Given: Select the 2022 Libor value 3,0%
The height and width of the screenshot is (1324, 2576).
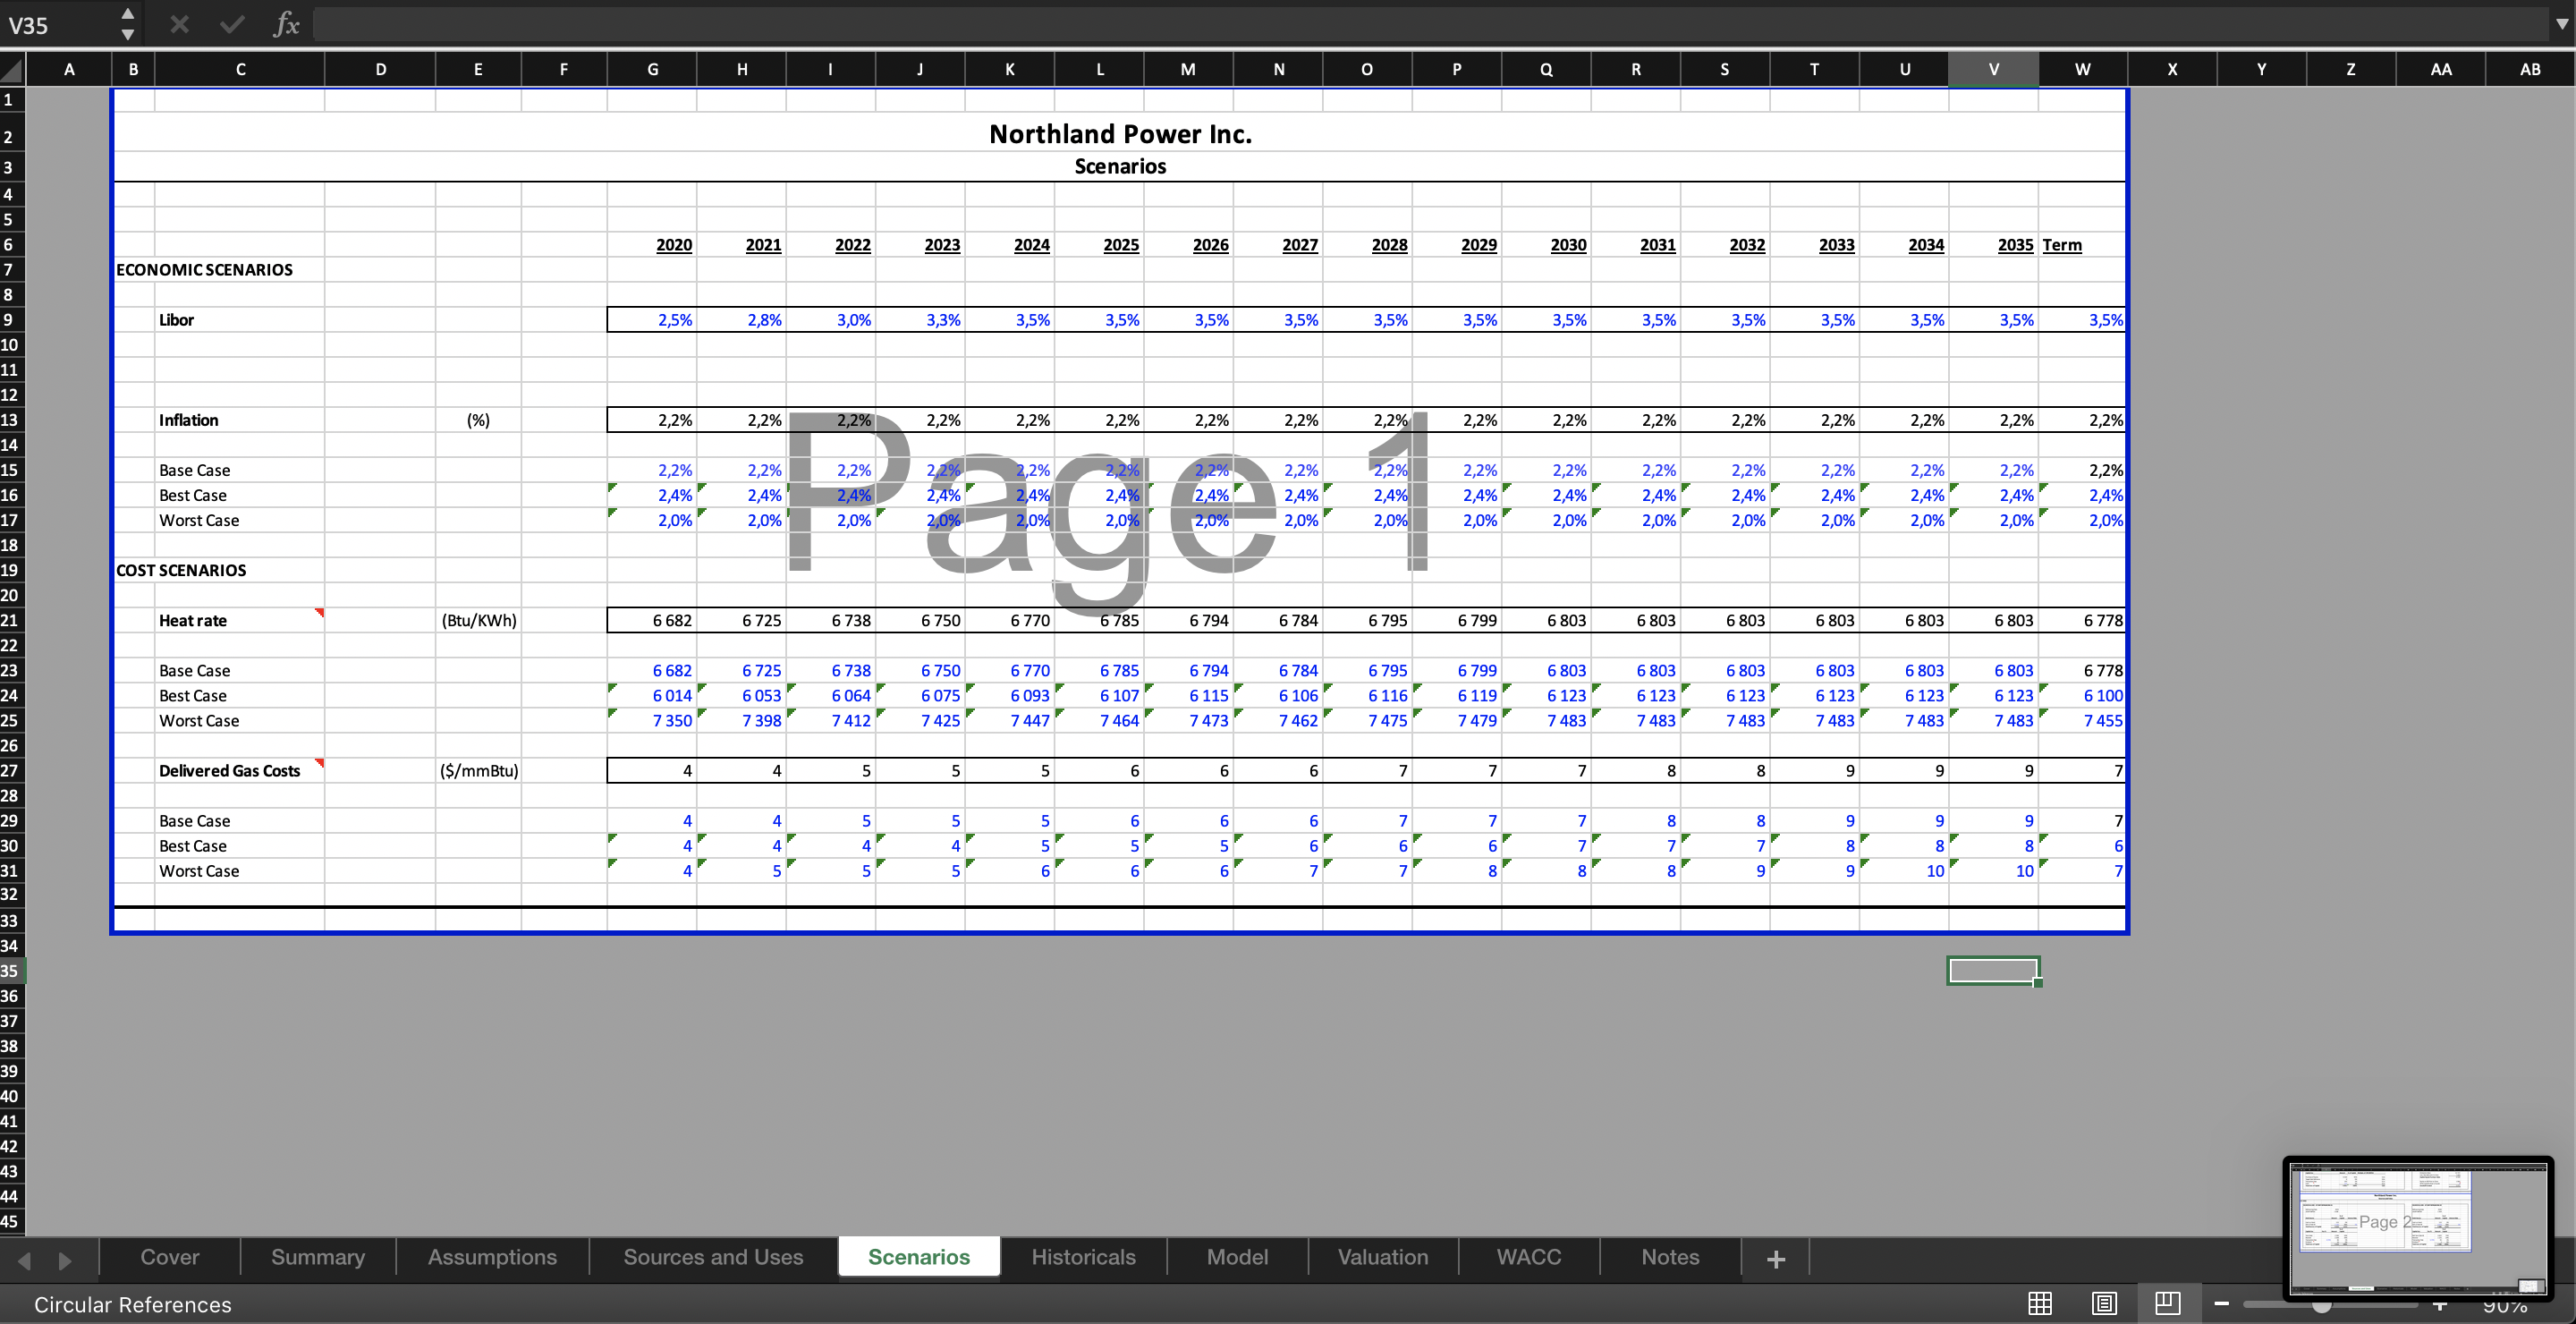Looking at the screenshot, I should (x=831, y=320).
